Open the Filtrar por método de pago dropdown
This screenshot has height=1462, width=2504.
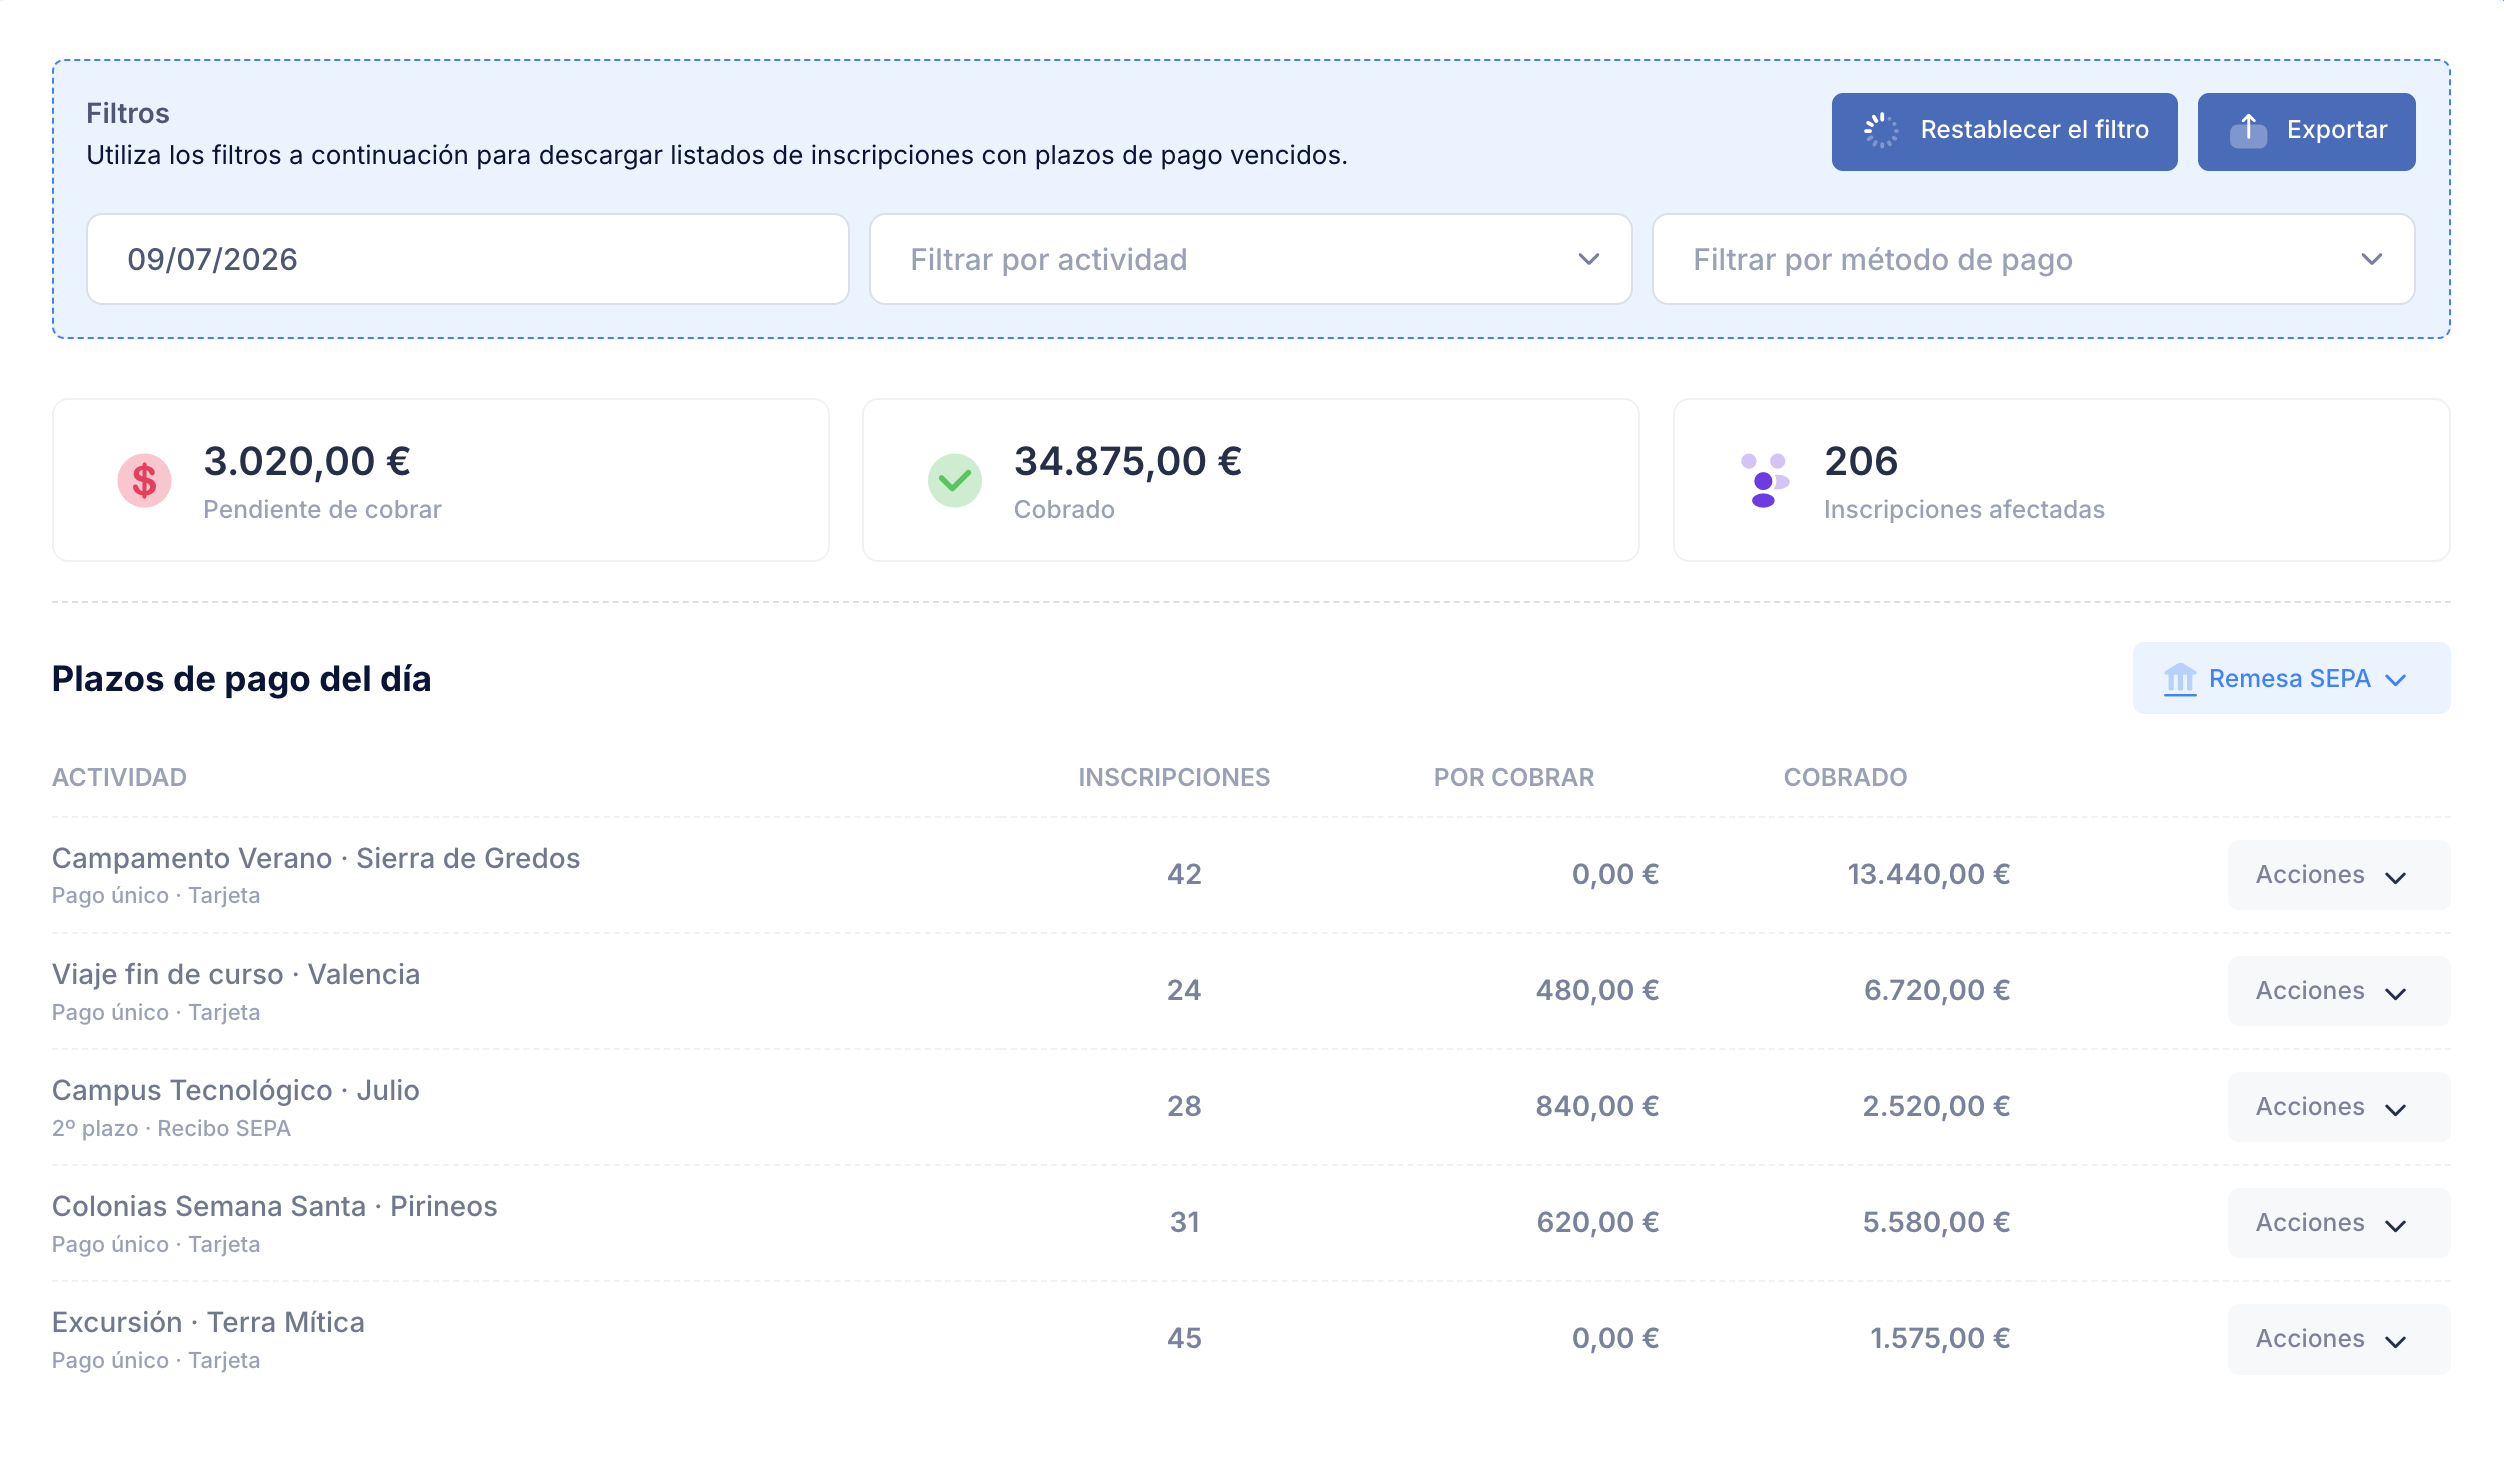click(x=2033, y=260)
